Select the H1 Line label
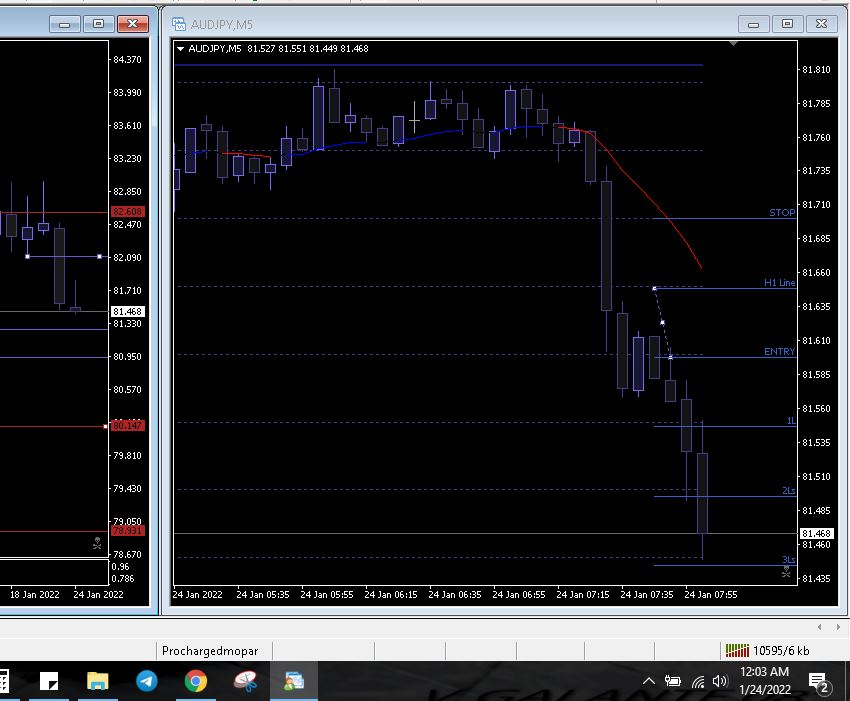850x701 pixels. point(779,283)
